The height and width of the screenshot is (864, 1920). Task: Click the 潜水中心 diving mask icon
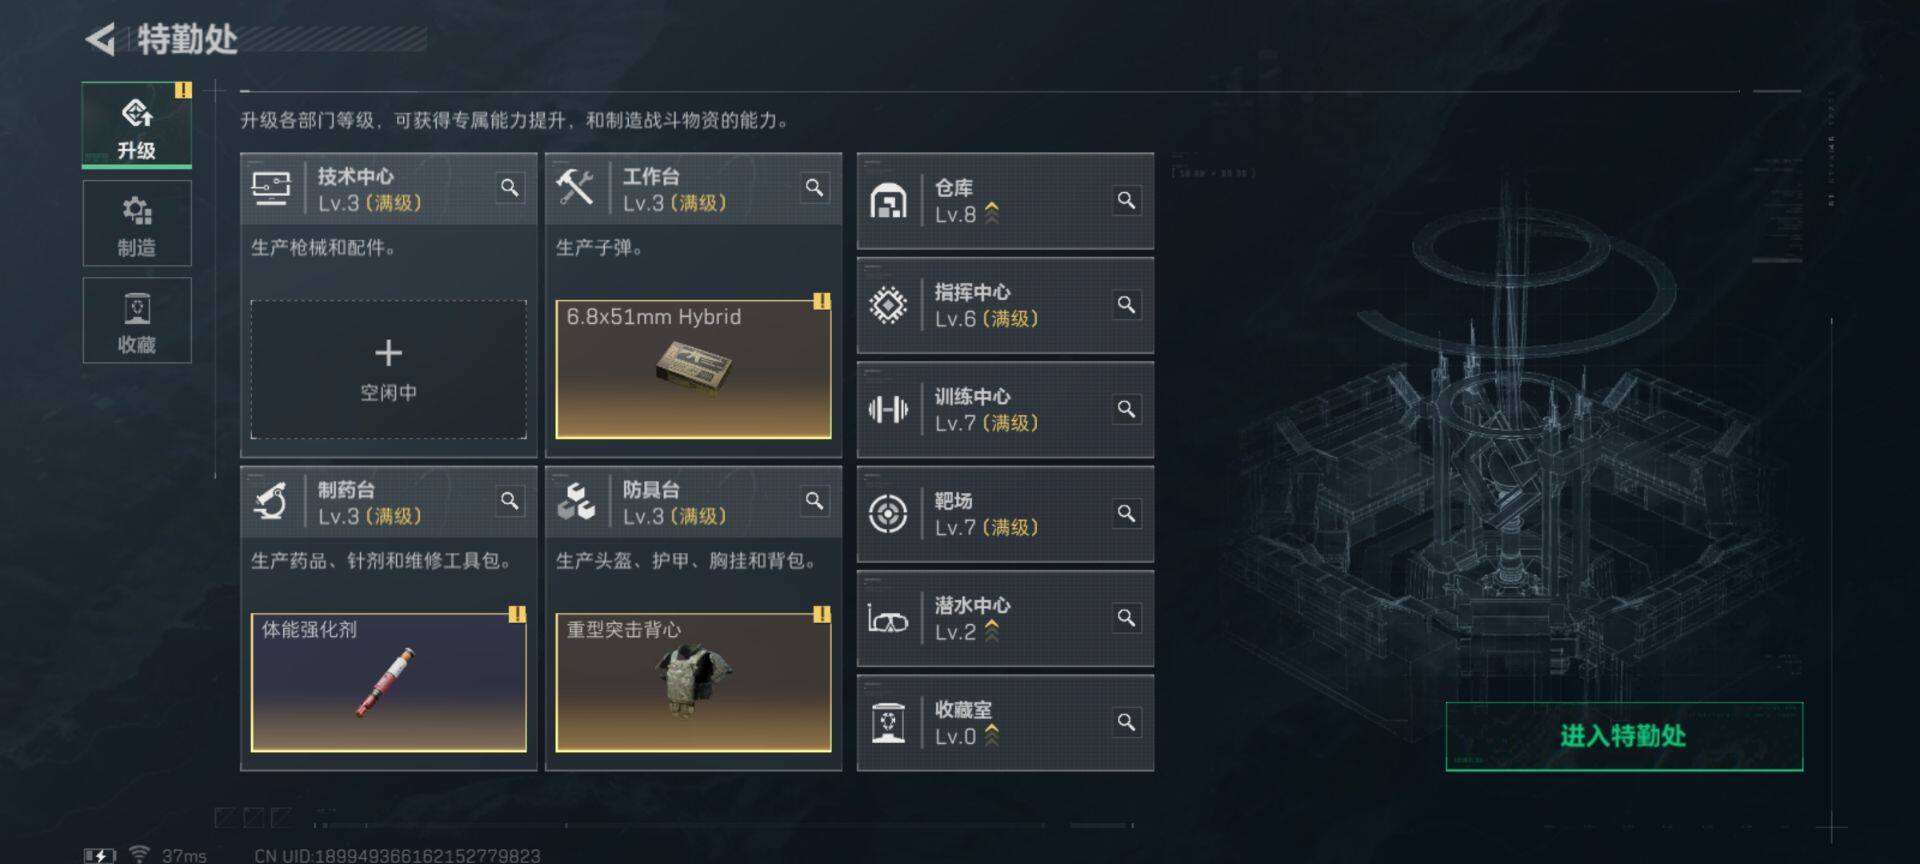888,619
